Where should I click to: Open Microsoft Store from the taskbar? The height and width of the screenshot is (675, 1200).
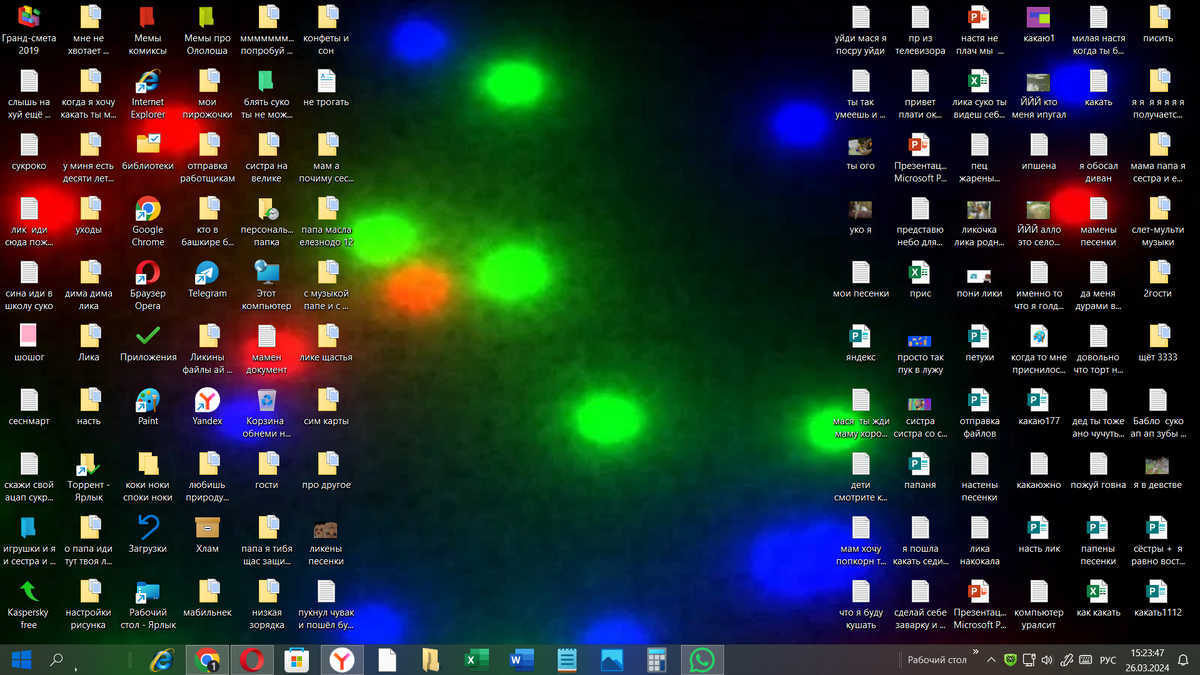coord(297,660)
